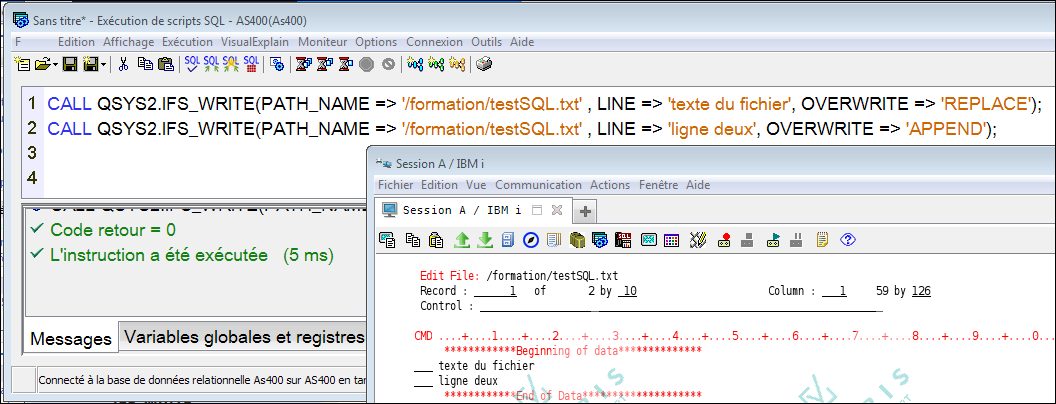Paste clipboard in the SQL script toolbar

(166, 64)
